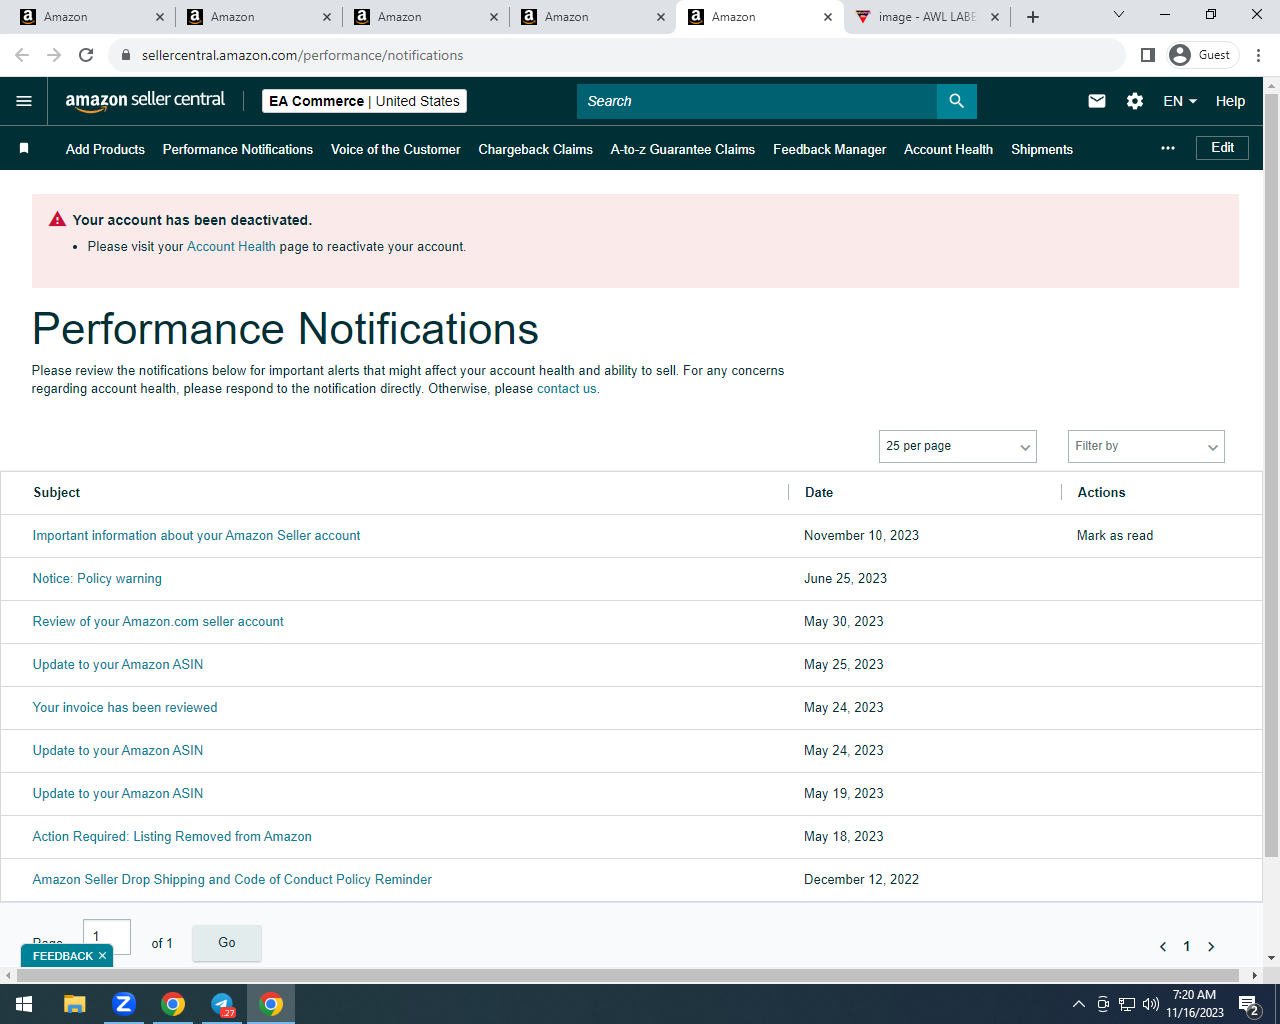This screenshot has height=1024, width=1280.
Task: Click the FEEDBACK button
Action: click(x=62, y=956)
